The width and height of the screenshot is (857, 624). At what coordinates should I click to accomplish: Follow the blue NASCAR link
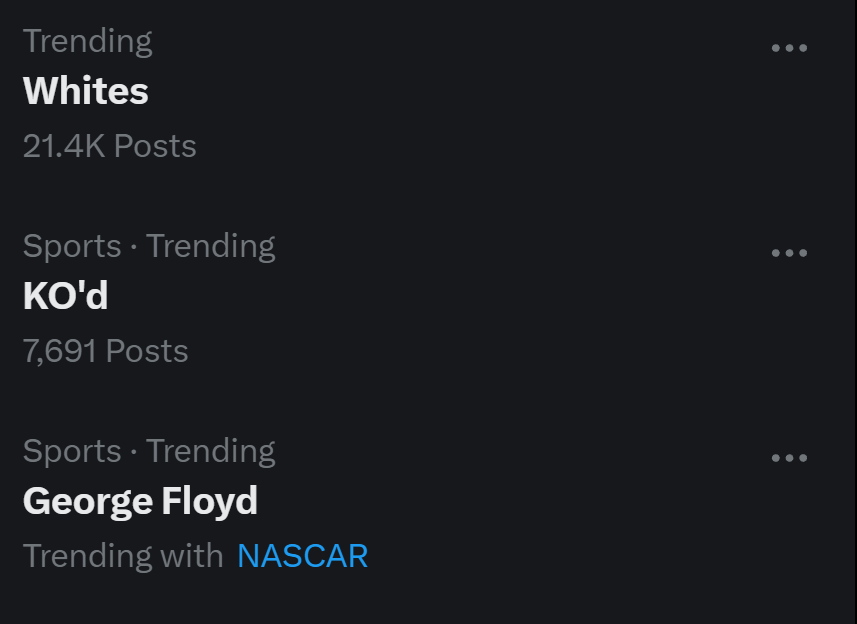point(302,556)
